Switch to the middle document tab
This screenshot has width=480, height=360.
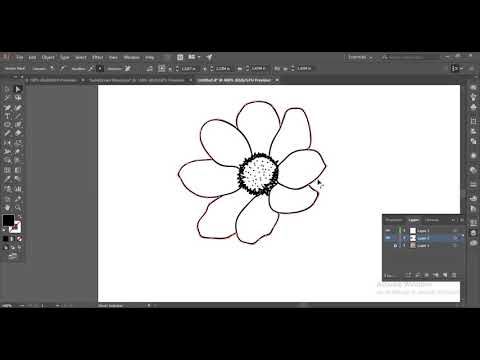136,80
